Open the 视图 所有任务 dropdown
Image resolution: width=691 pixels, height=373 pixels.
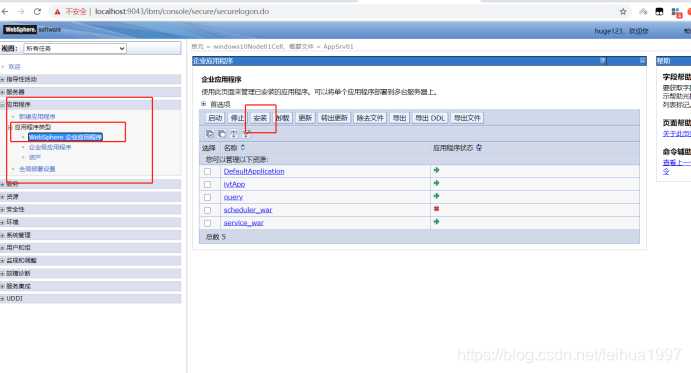[x=75, y=48]
